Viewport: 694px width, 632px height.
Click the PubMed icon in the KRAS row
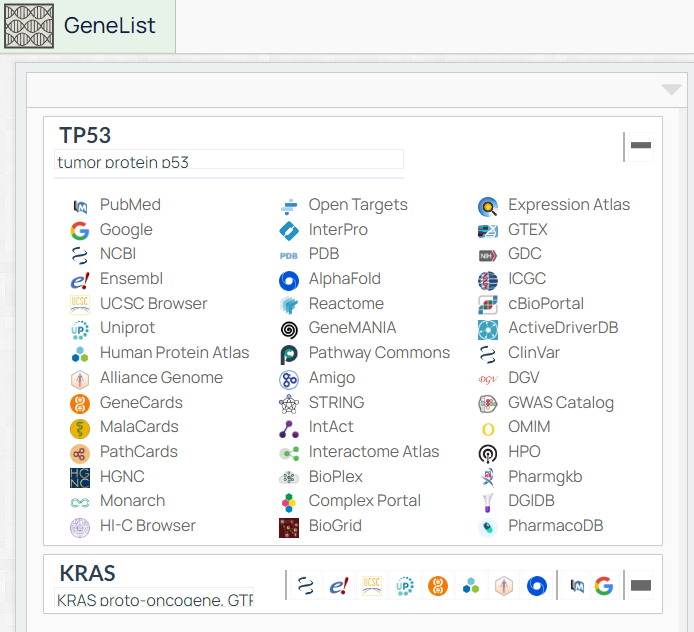coord(577,586)
